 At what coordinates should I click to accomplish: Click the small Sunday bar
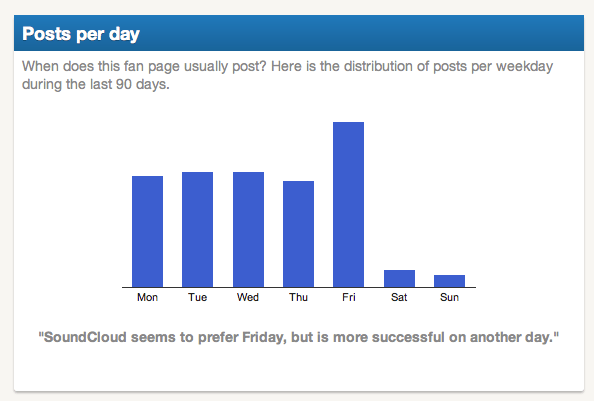pos(449,281)
